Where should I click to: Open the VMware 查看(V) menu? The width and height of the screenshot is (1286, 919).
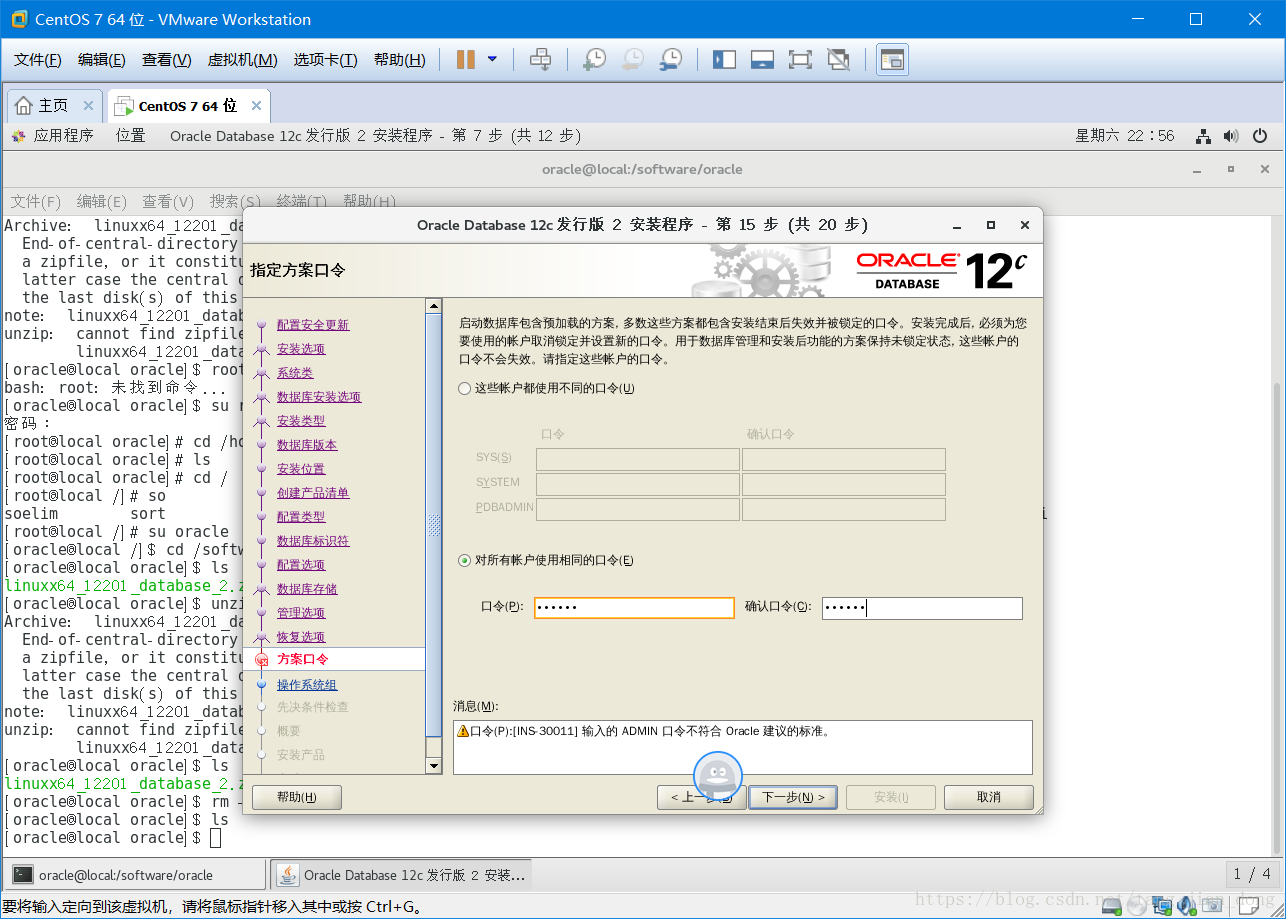click(167, 60)
